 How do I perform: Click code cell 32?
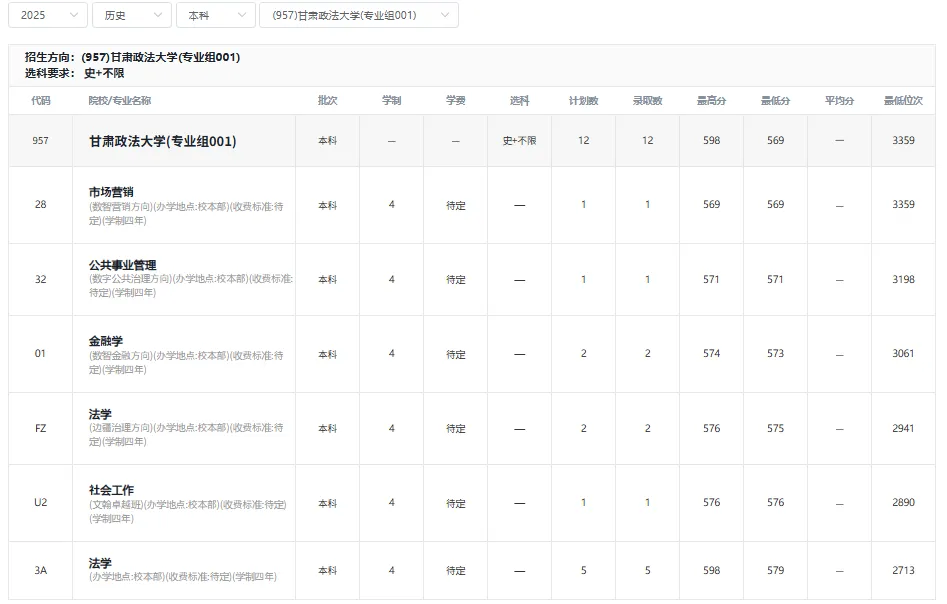(40, 280)
